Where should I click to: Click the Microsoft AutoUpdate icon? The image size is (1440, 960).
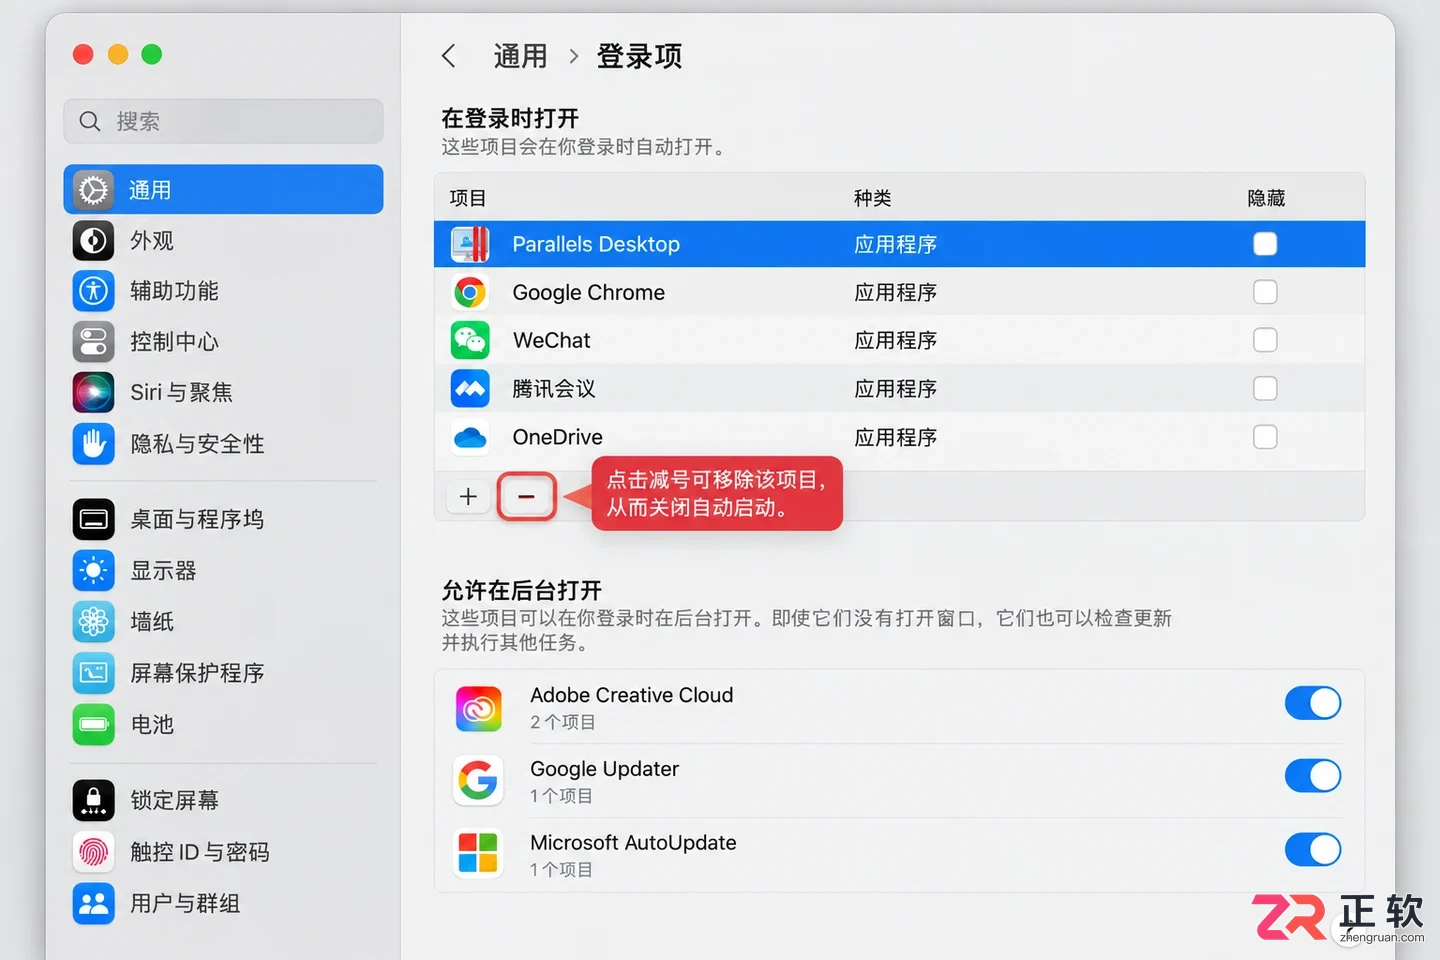click(479, 854)
